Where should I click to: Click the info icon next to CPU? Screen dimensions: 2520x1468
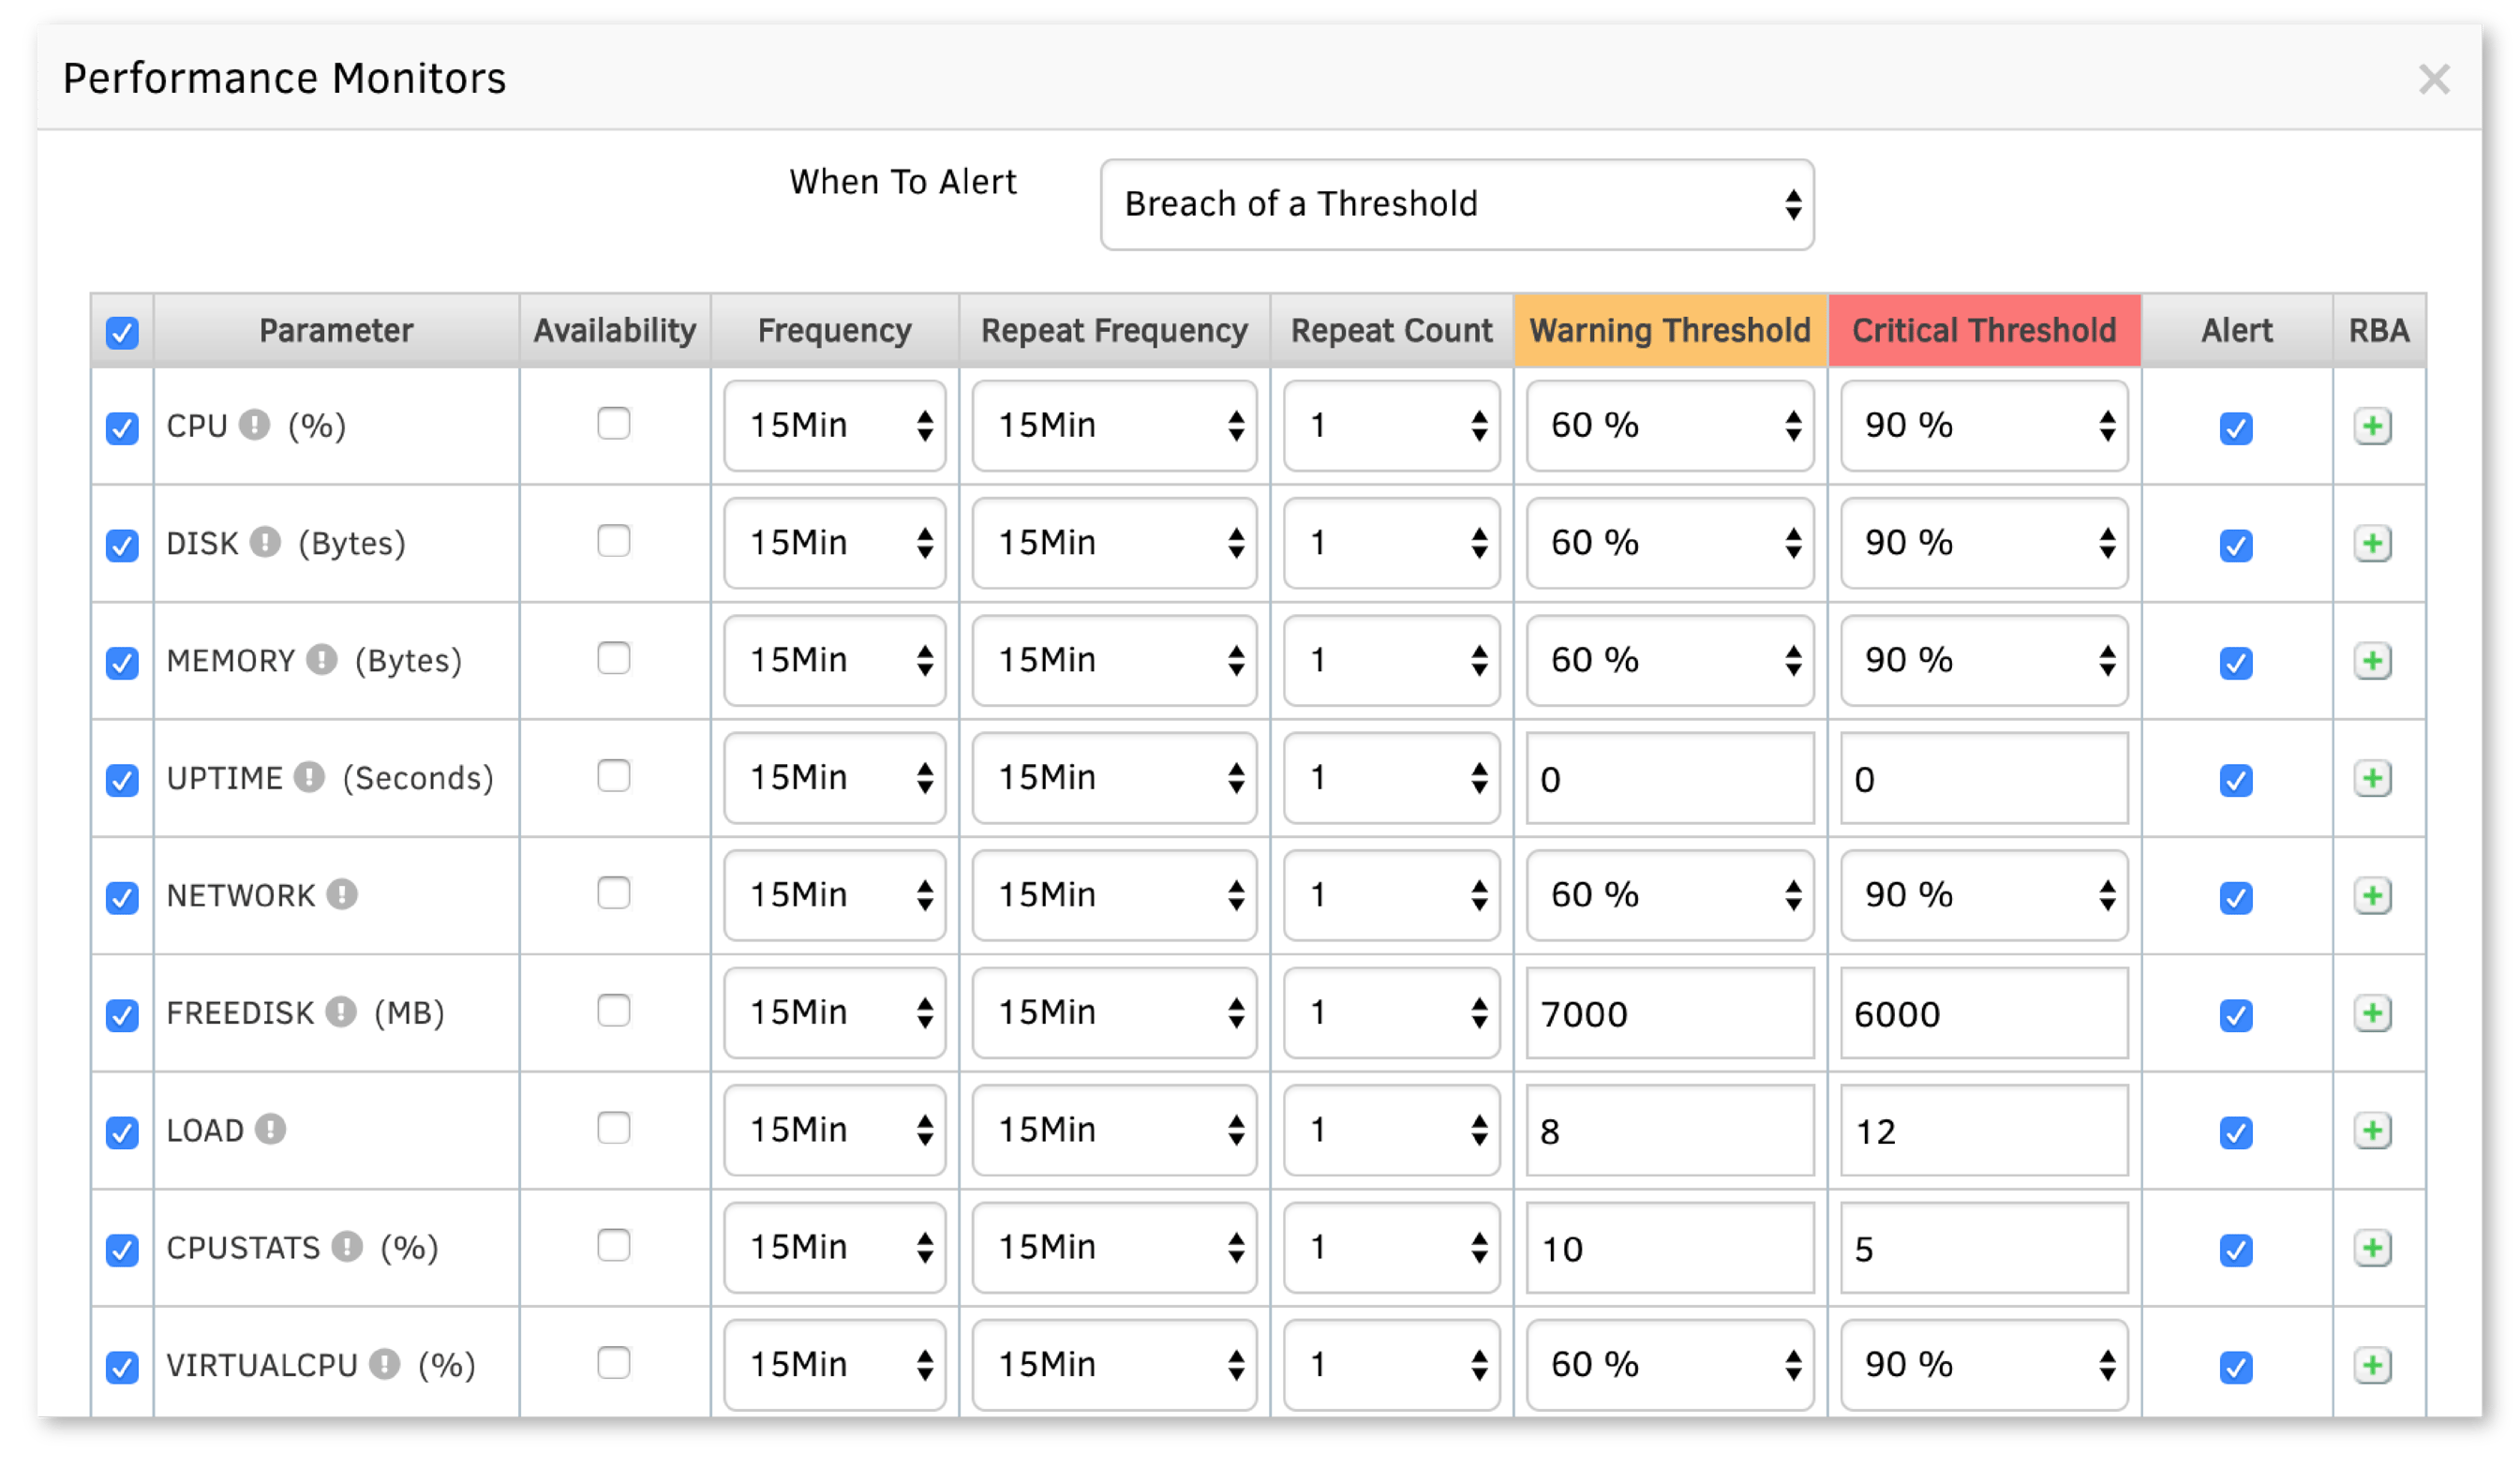[x=255, y=425]
